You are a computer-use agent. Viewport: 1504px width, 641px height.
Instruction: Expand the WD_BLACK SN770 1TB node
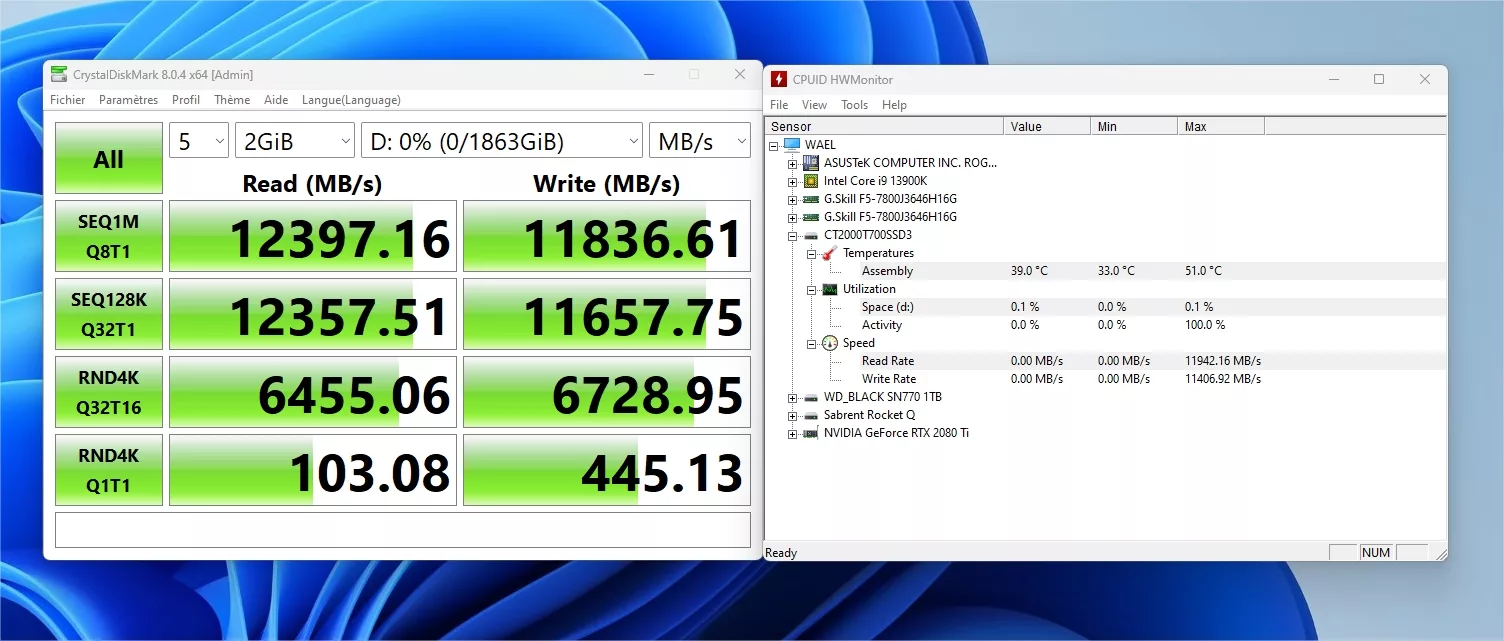click(x=792, y=397)
